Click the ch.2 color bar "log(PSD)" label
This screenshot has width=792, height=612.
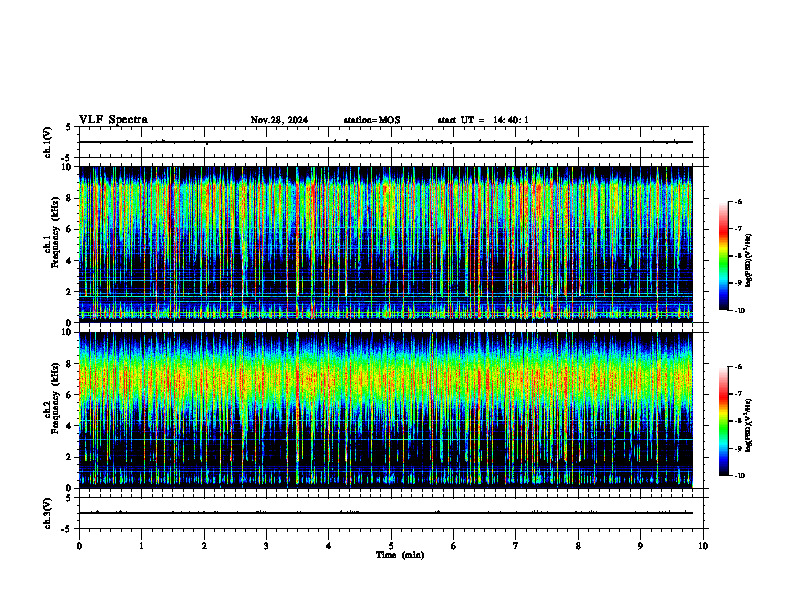click(x=749, y=425)
